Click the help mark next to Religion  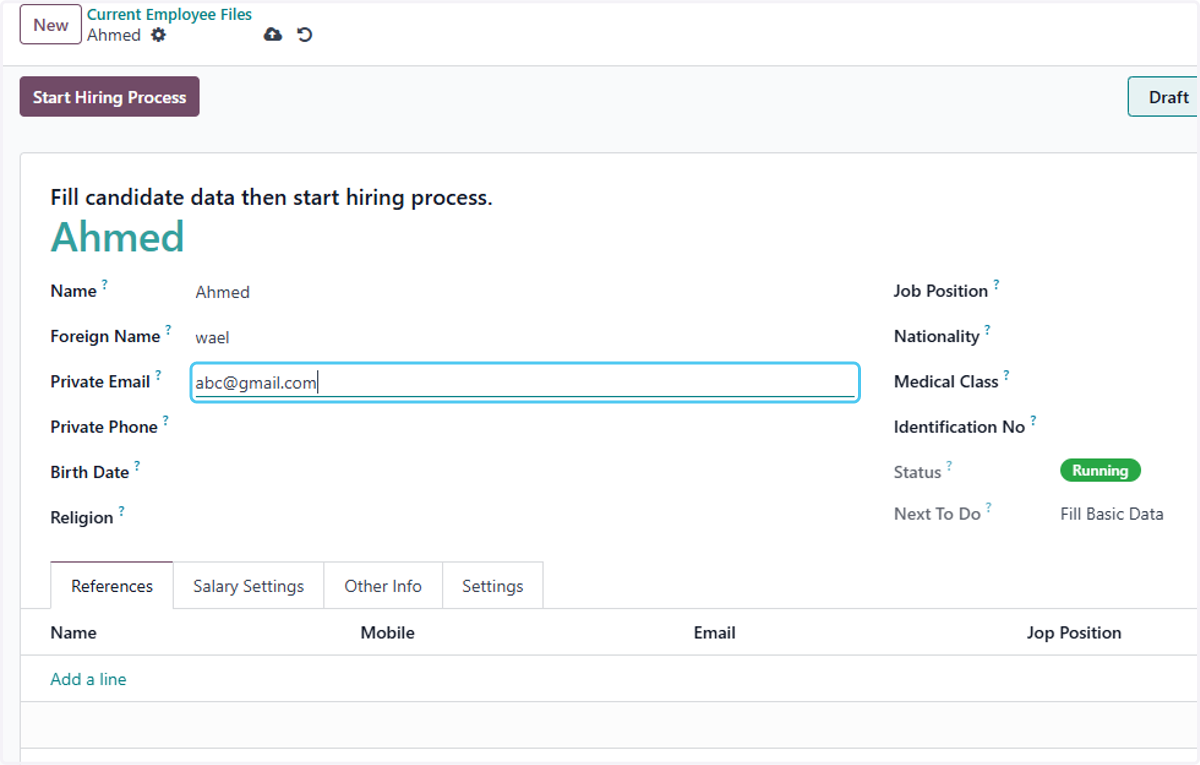pos(121,511)
